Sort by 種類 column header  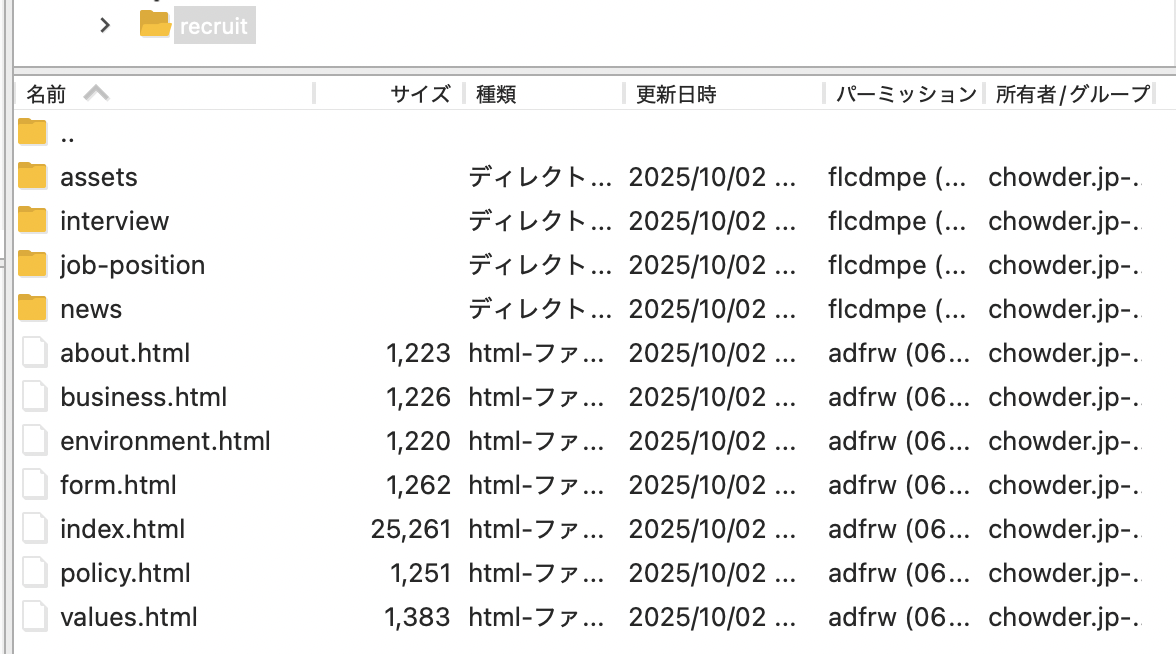coord(496,94)
